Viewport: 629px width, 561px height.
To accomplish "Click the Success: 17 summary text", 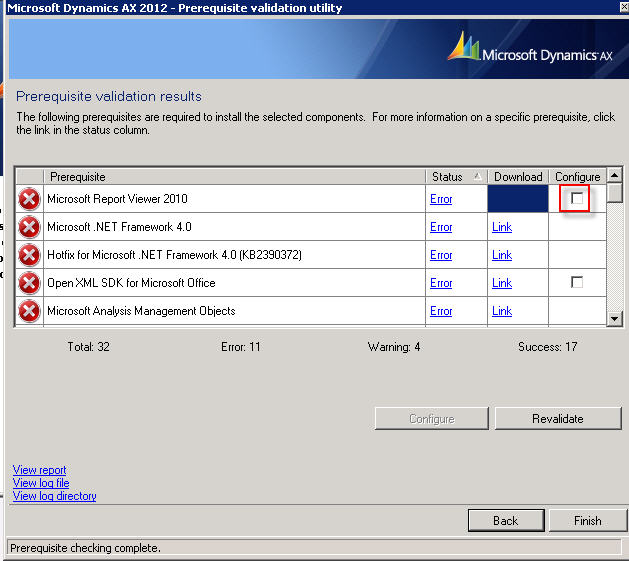I will (x=548, y=347).
